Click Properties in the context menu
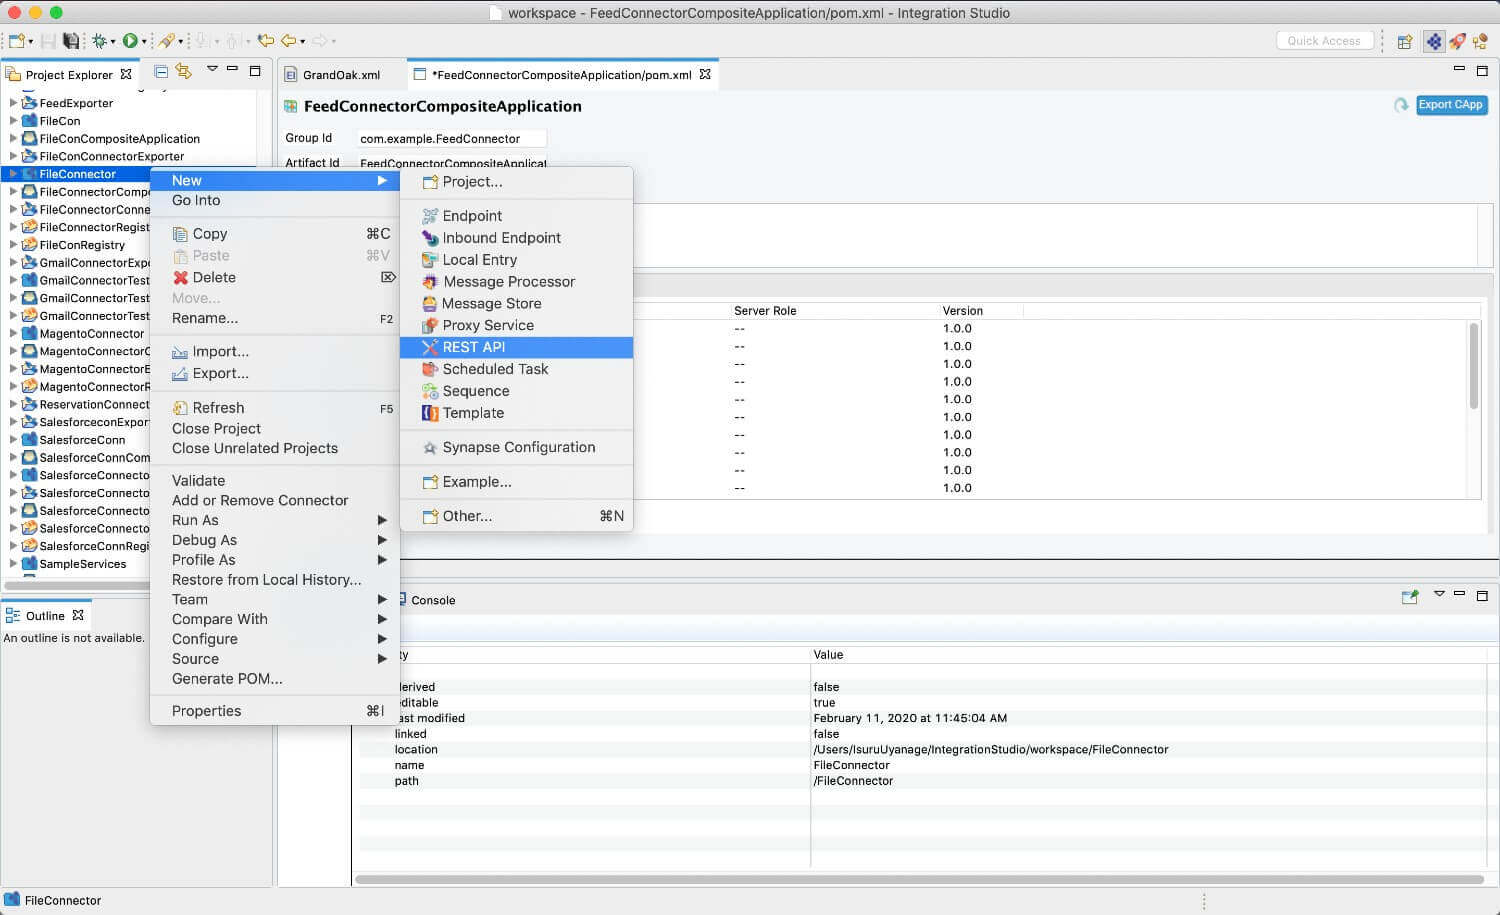The height and width of the screenshot is (915, 1500). pos(206,711)
